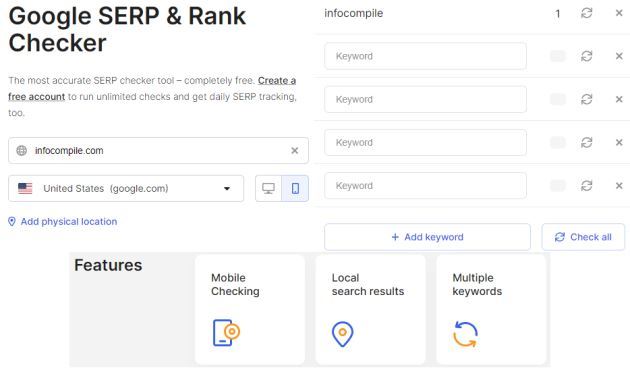Focus the fourth empty Keyword input

click(x=425, y=186)
